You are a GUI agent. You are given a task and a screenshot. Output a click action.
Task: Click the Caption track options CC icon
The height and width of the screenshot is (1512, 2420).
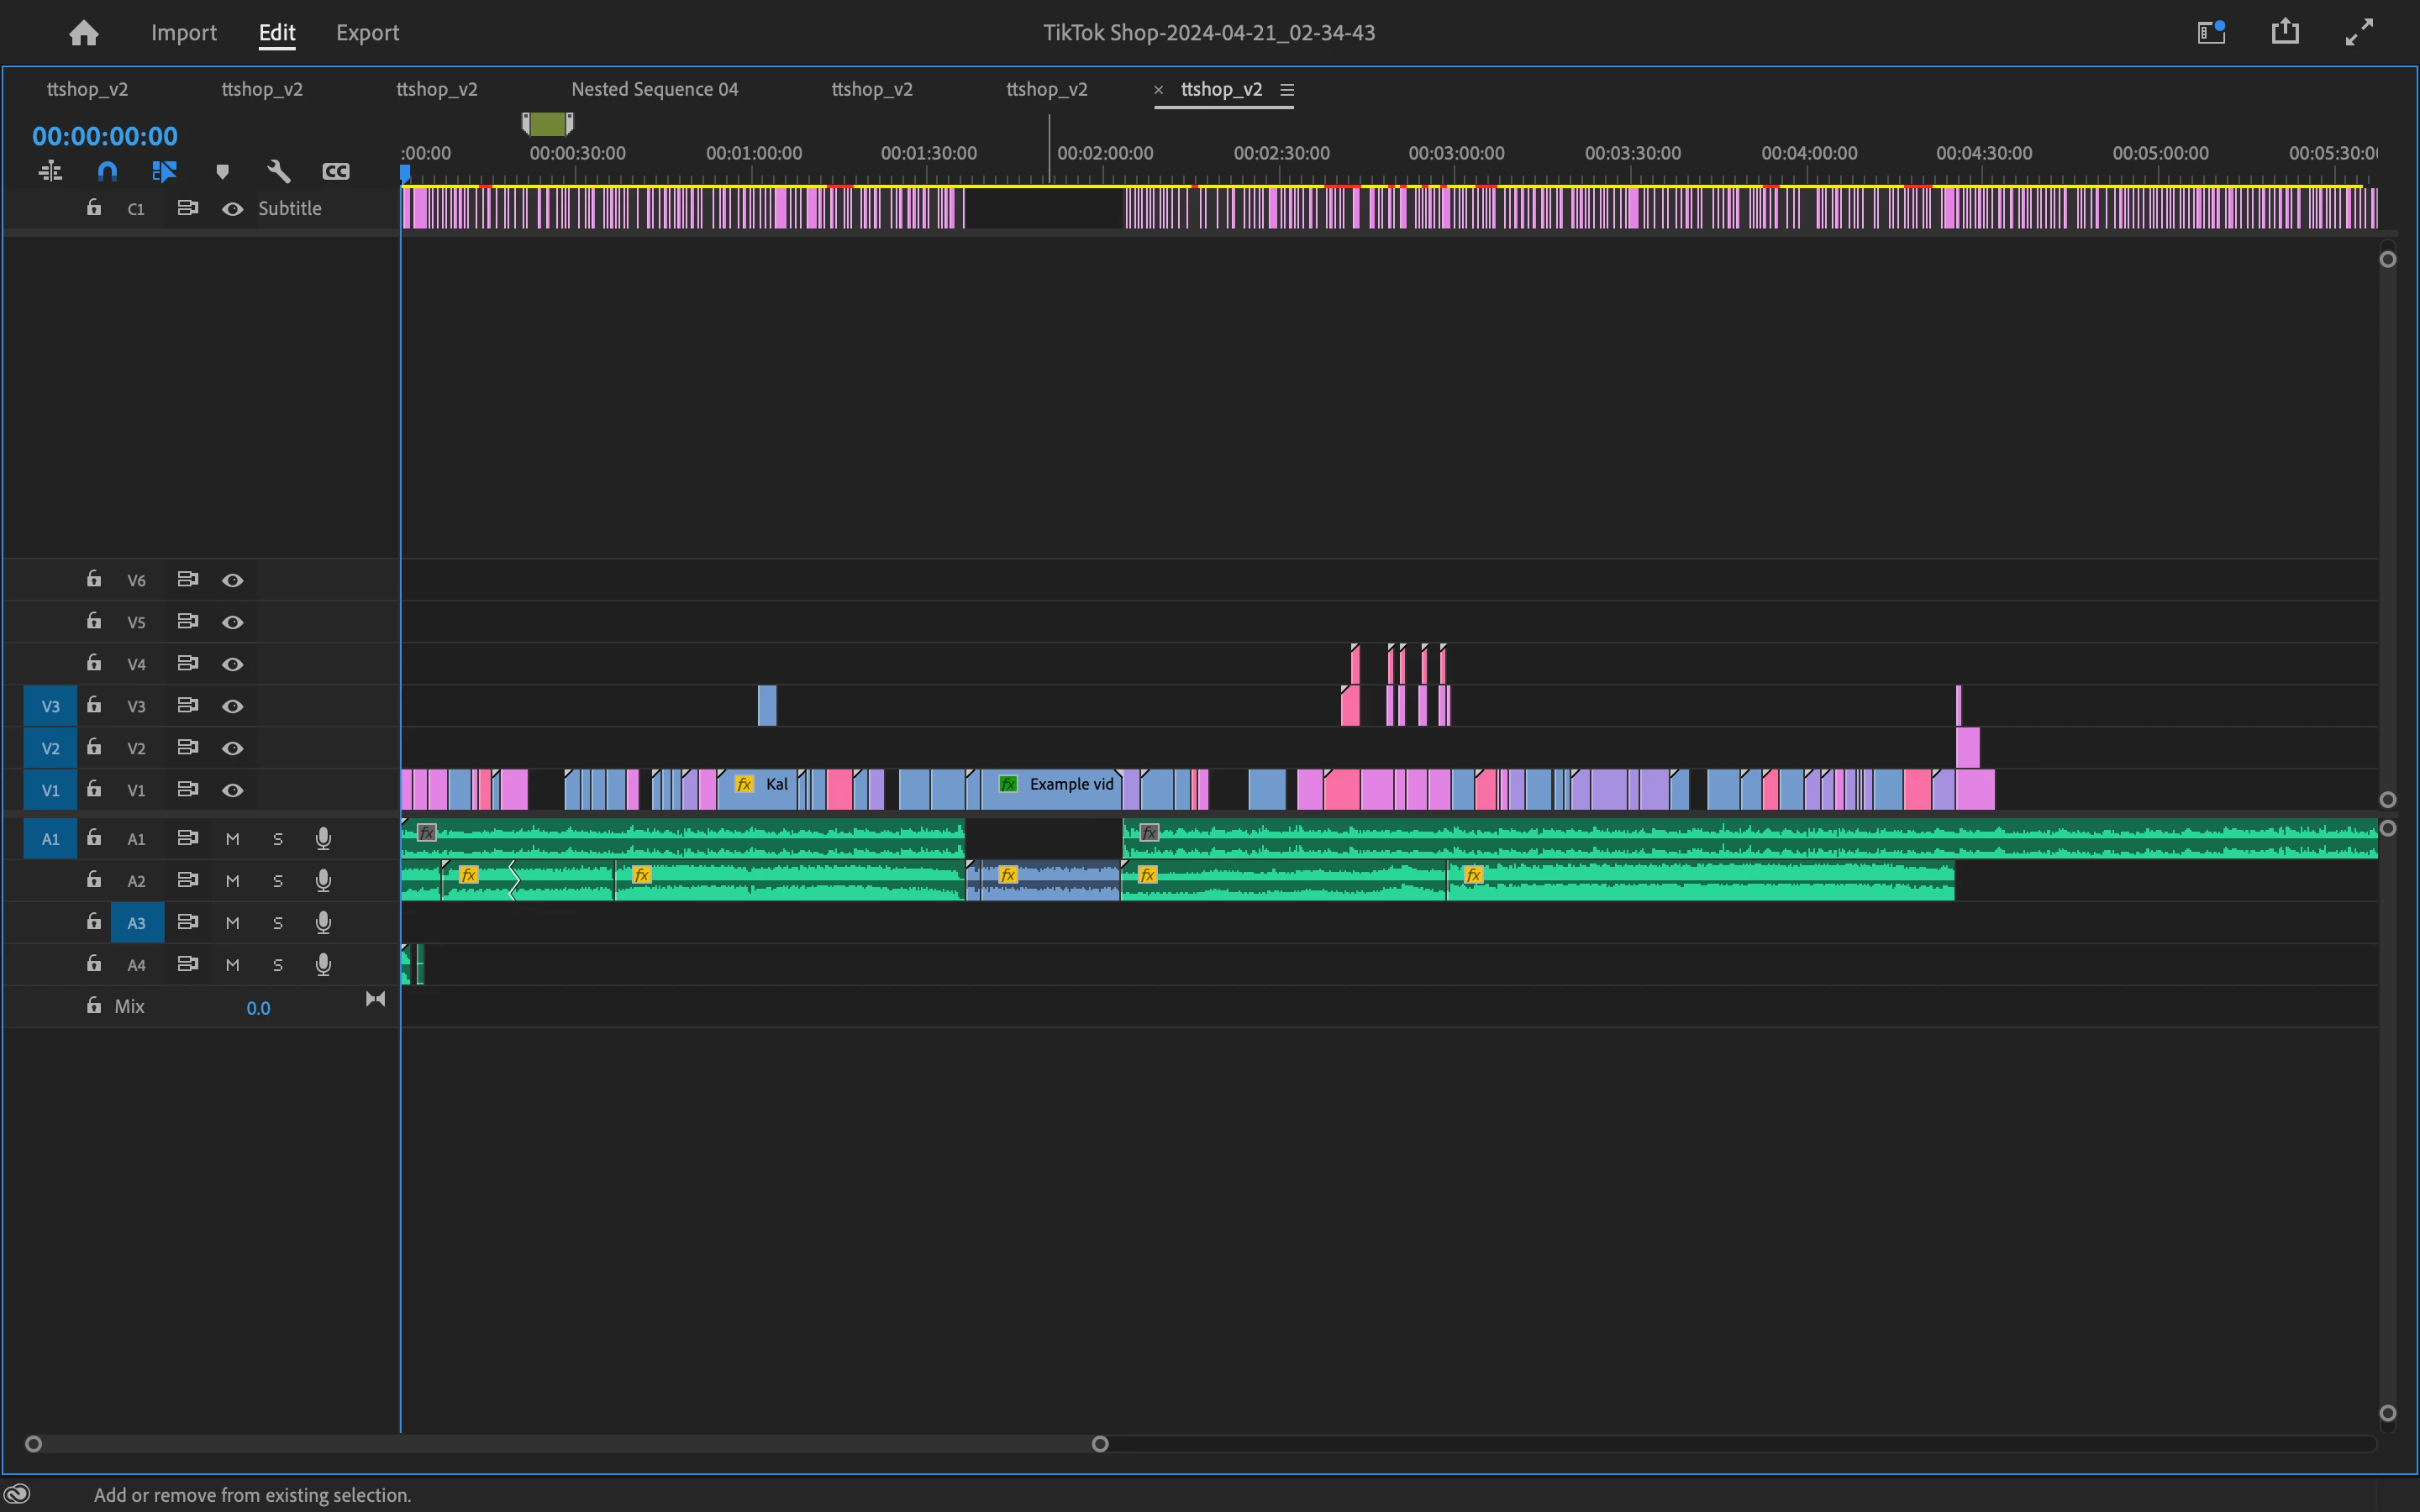pos(336,172)
